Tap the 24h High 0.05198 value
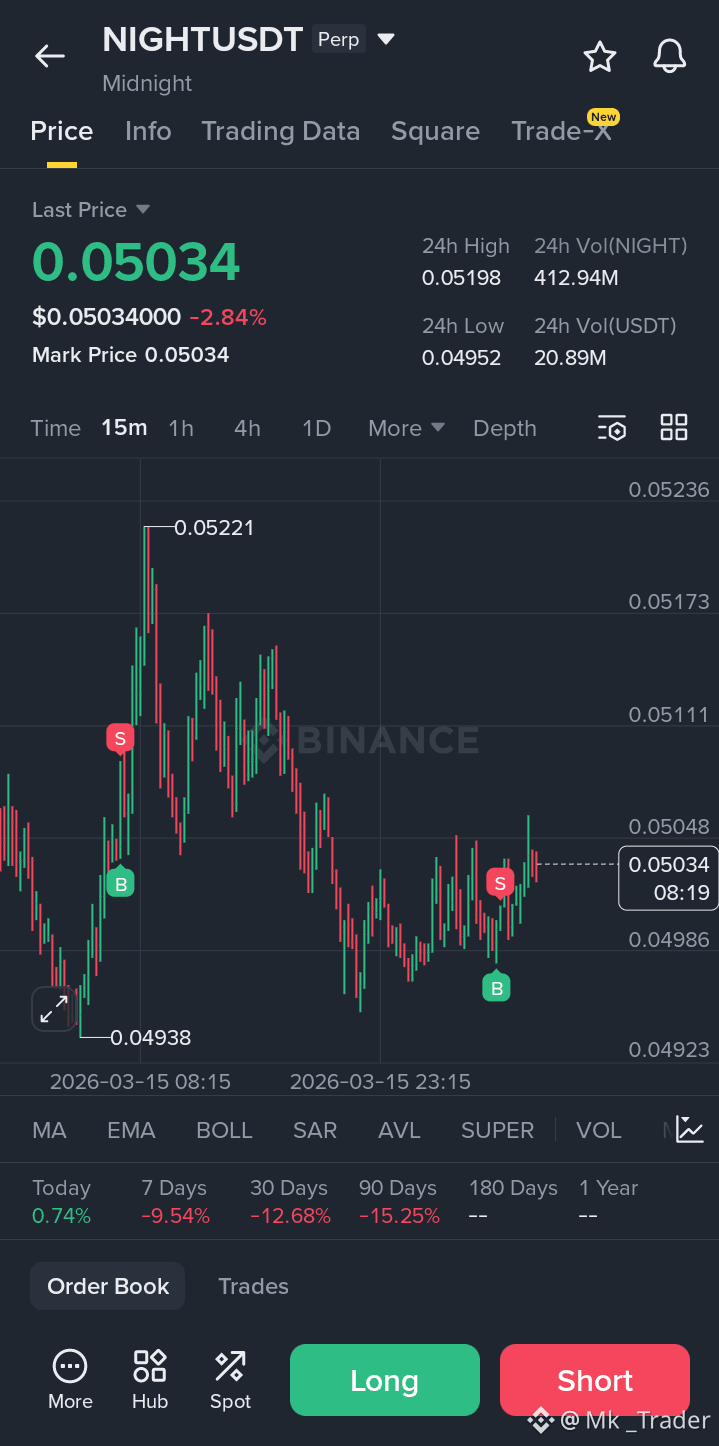 [x=461, y=278]
